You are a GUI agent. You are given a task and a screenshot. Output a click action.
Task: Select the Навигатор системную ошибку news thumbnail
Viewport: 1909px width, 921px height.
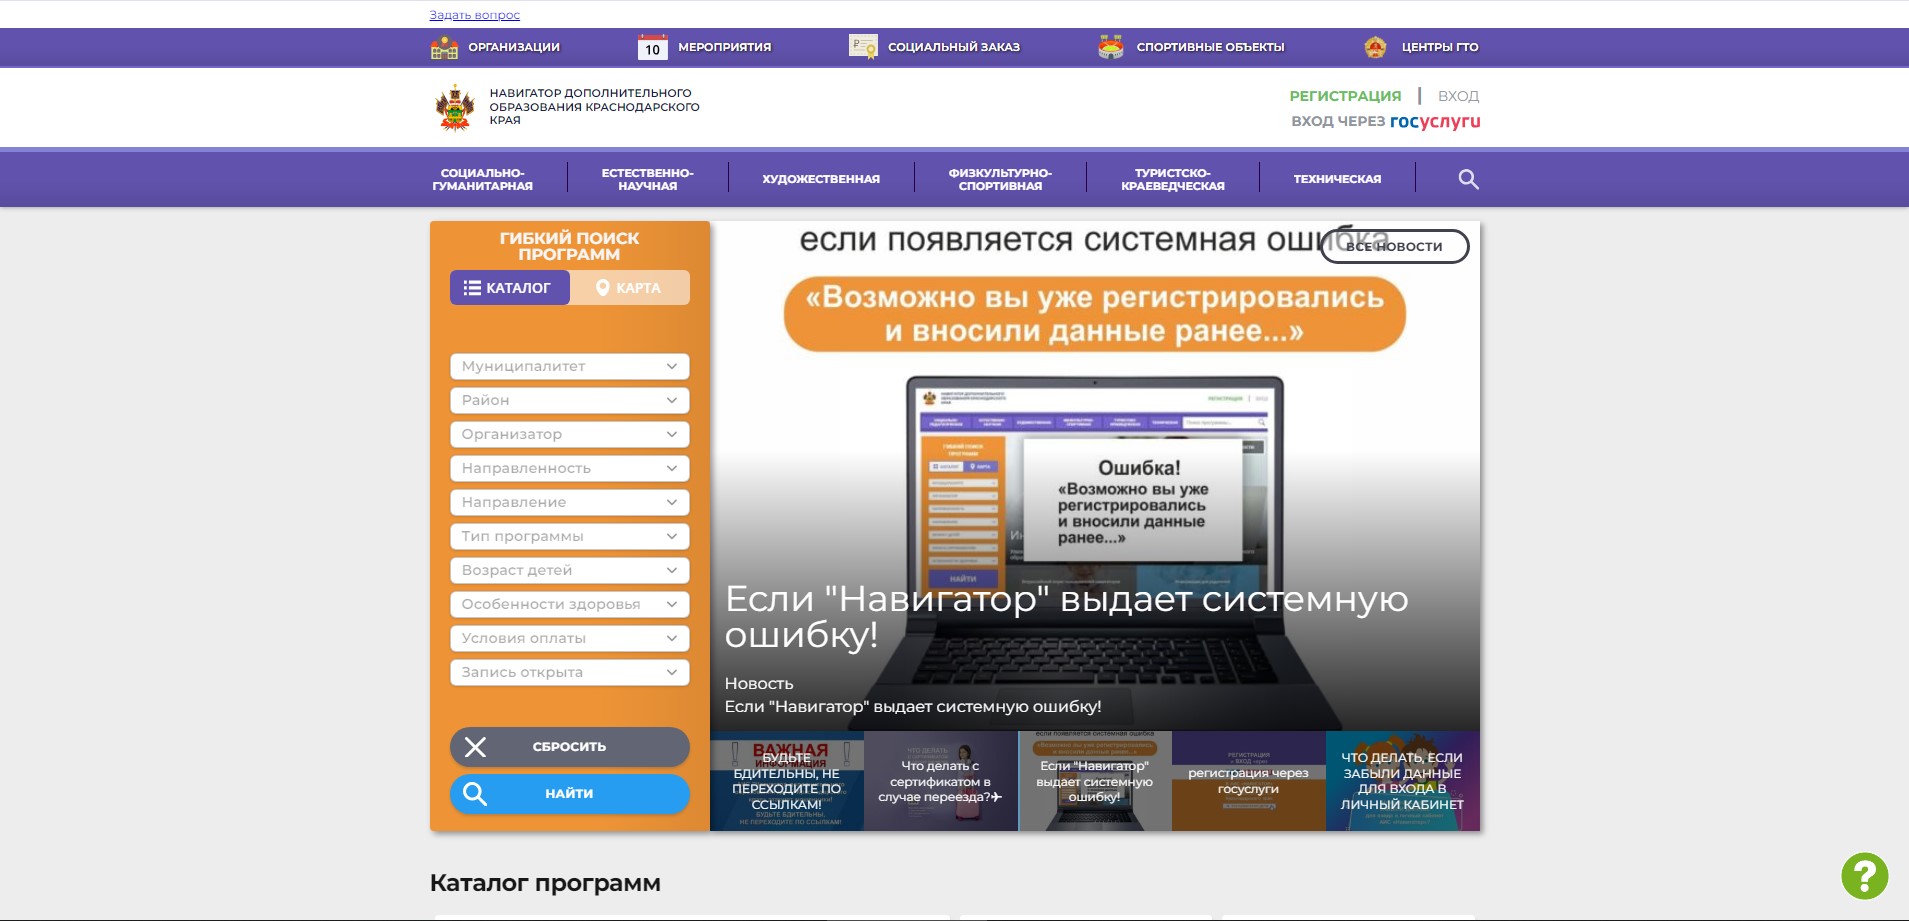point(1095,781)
